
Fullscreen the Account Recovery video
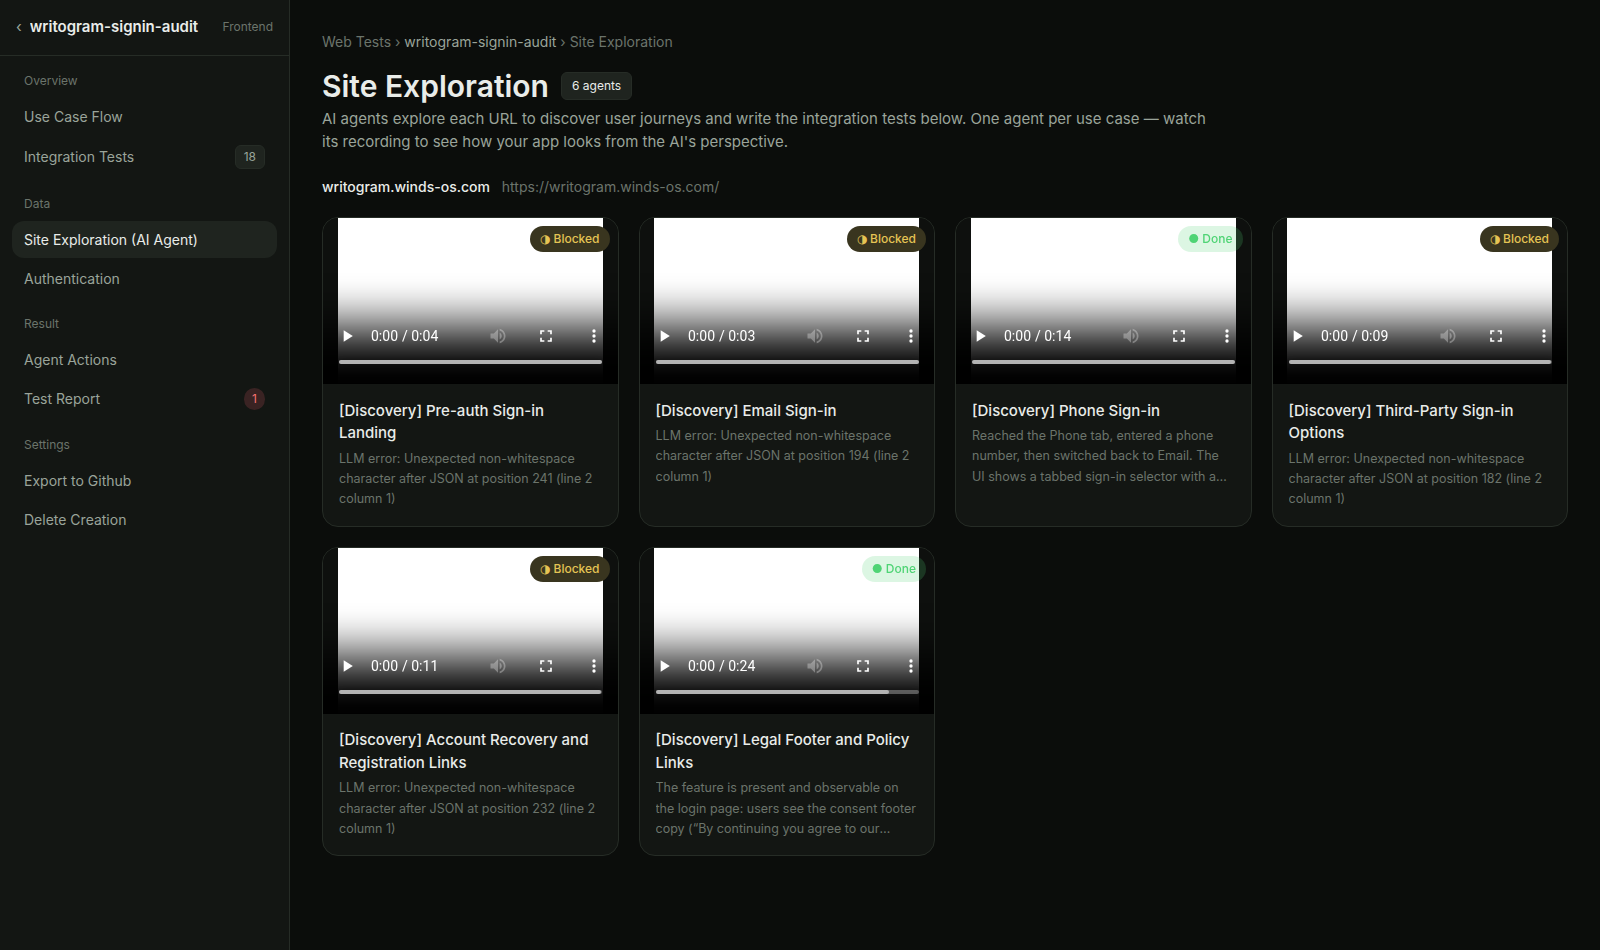(x=546, y=666)
